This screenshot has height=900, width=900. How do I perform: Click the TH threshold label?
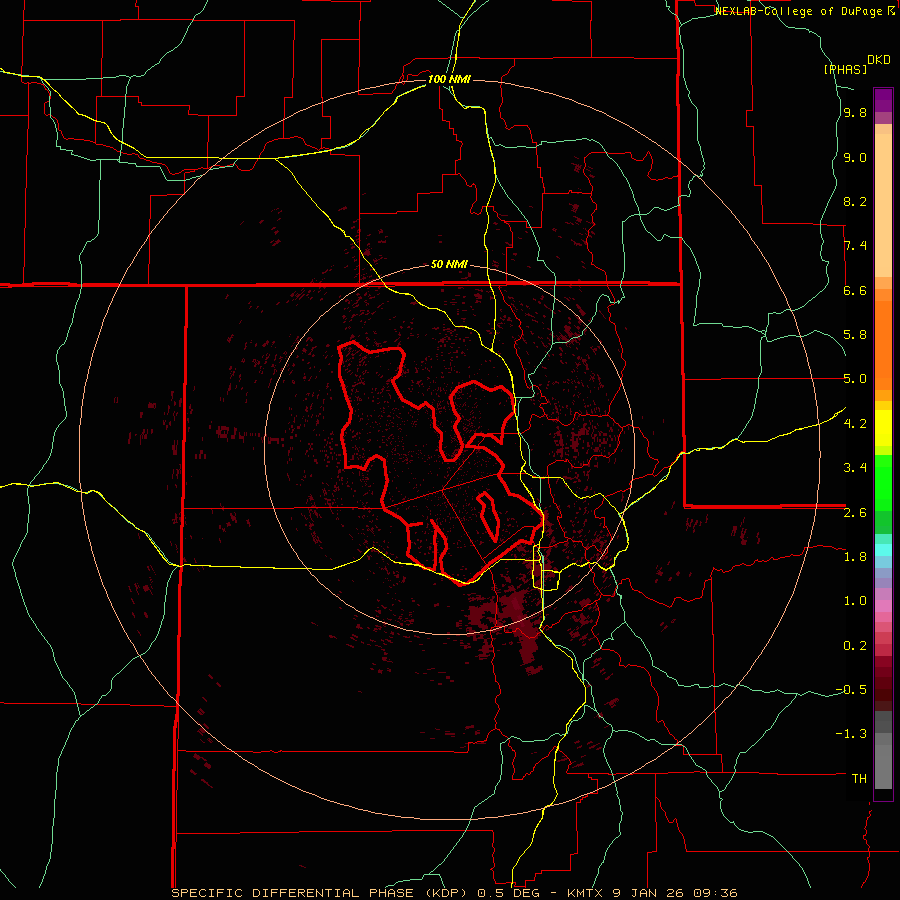coord(859,778)
